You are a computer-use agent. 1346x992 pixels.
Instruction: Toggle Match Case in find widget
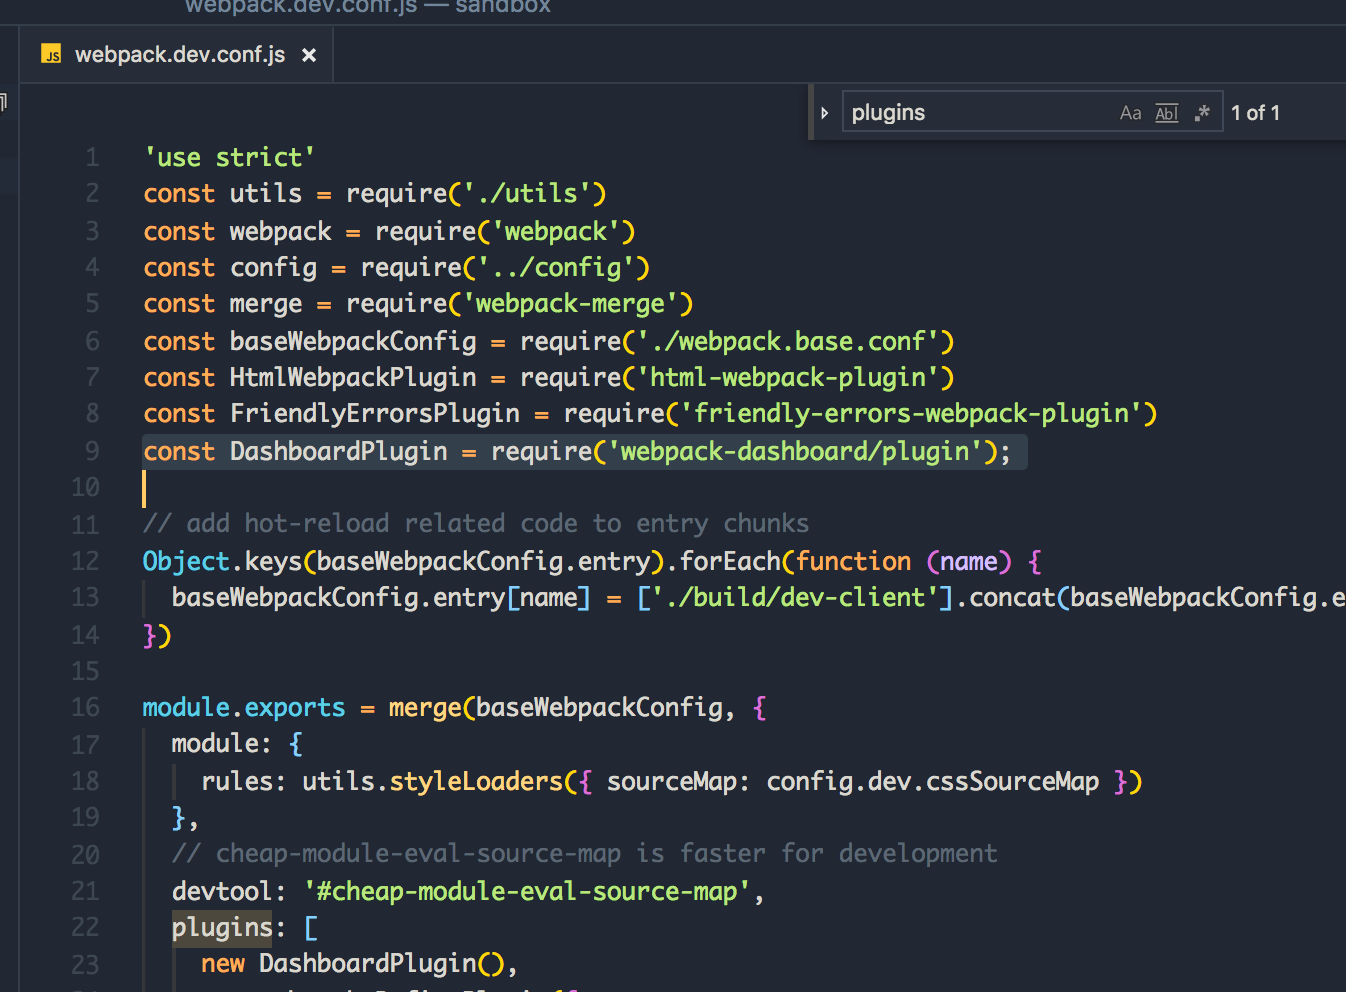click(1130, 113)
